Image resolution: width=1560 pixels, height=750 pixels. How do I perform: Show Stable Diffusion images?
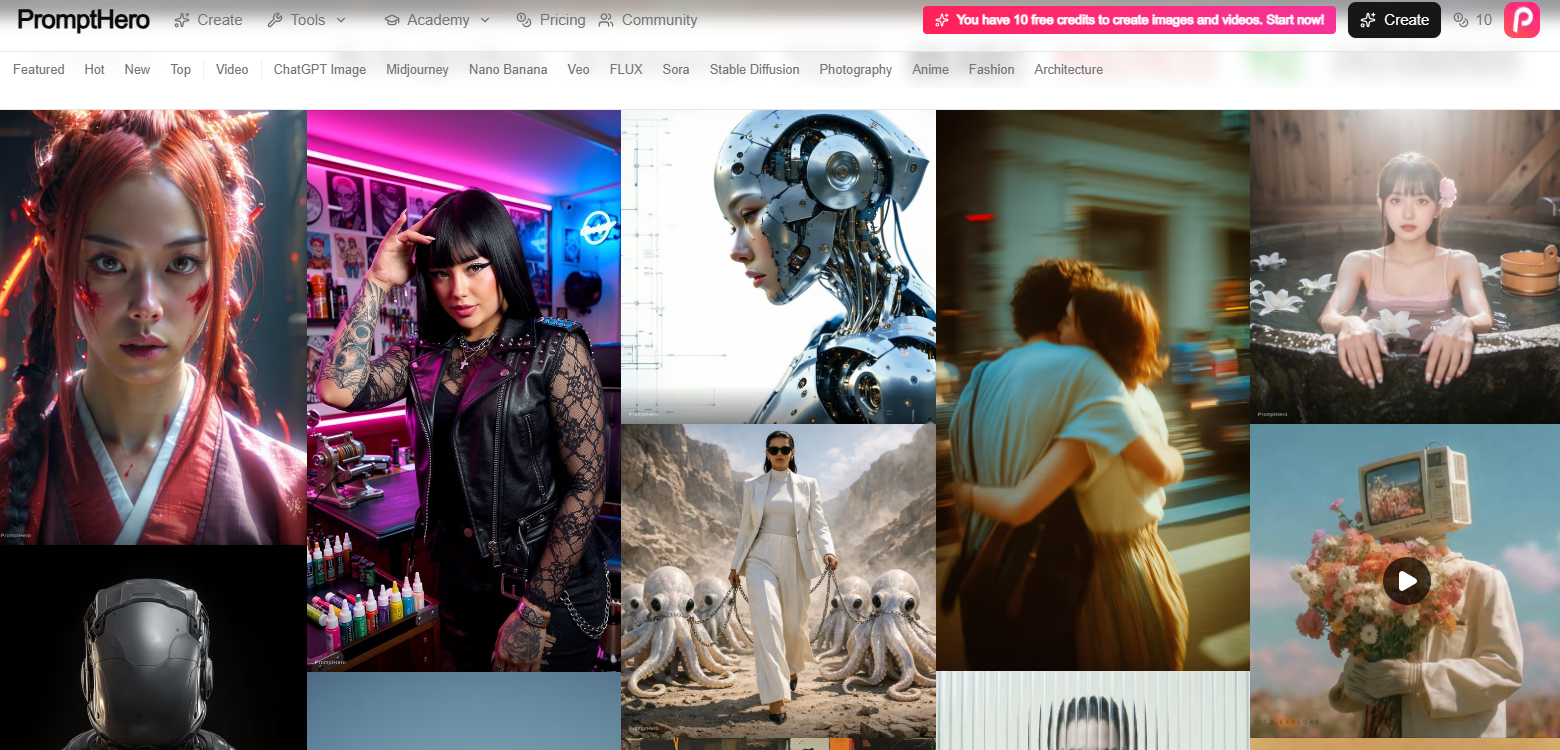click(x=754, y=69)
